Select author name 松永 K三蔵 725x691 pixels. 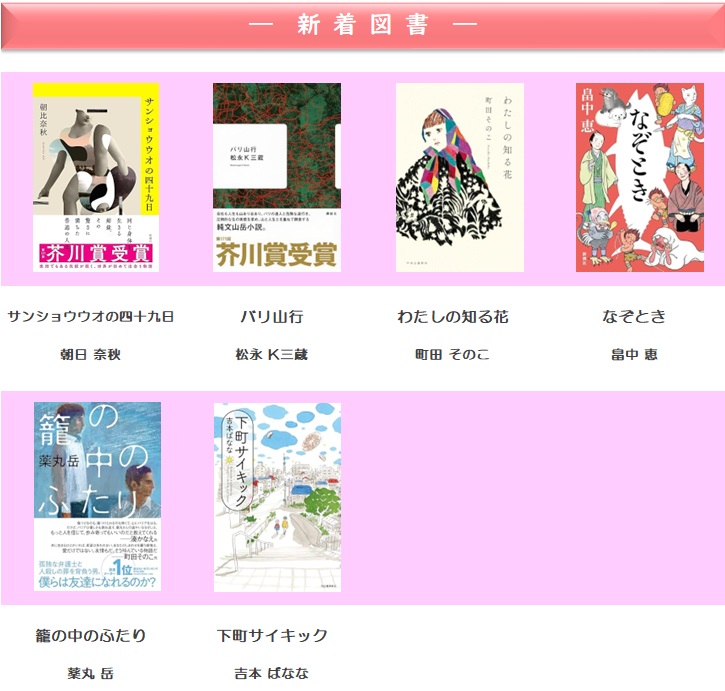(272, 354)
